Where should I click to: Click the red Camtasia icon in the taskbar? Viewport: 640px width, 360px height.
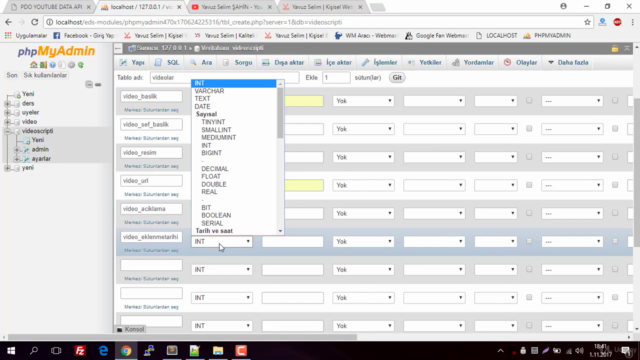tap(241, 351)
